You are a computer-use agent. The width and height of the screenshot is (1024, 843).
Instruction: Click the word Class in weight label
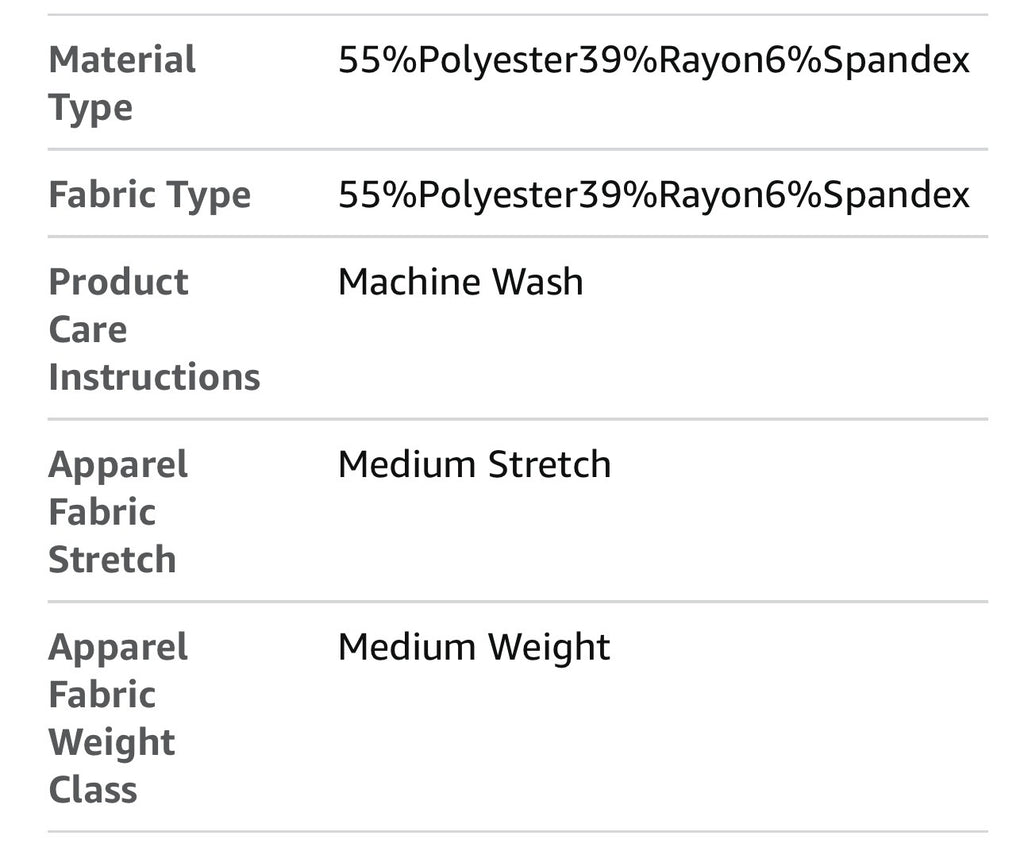coord(93,790)
